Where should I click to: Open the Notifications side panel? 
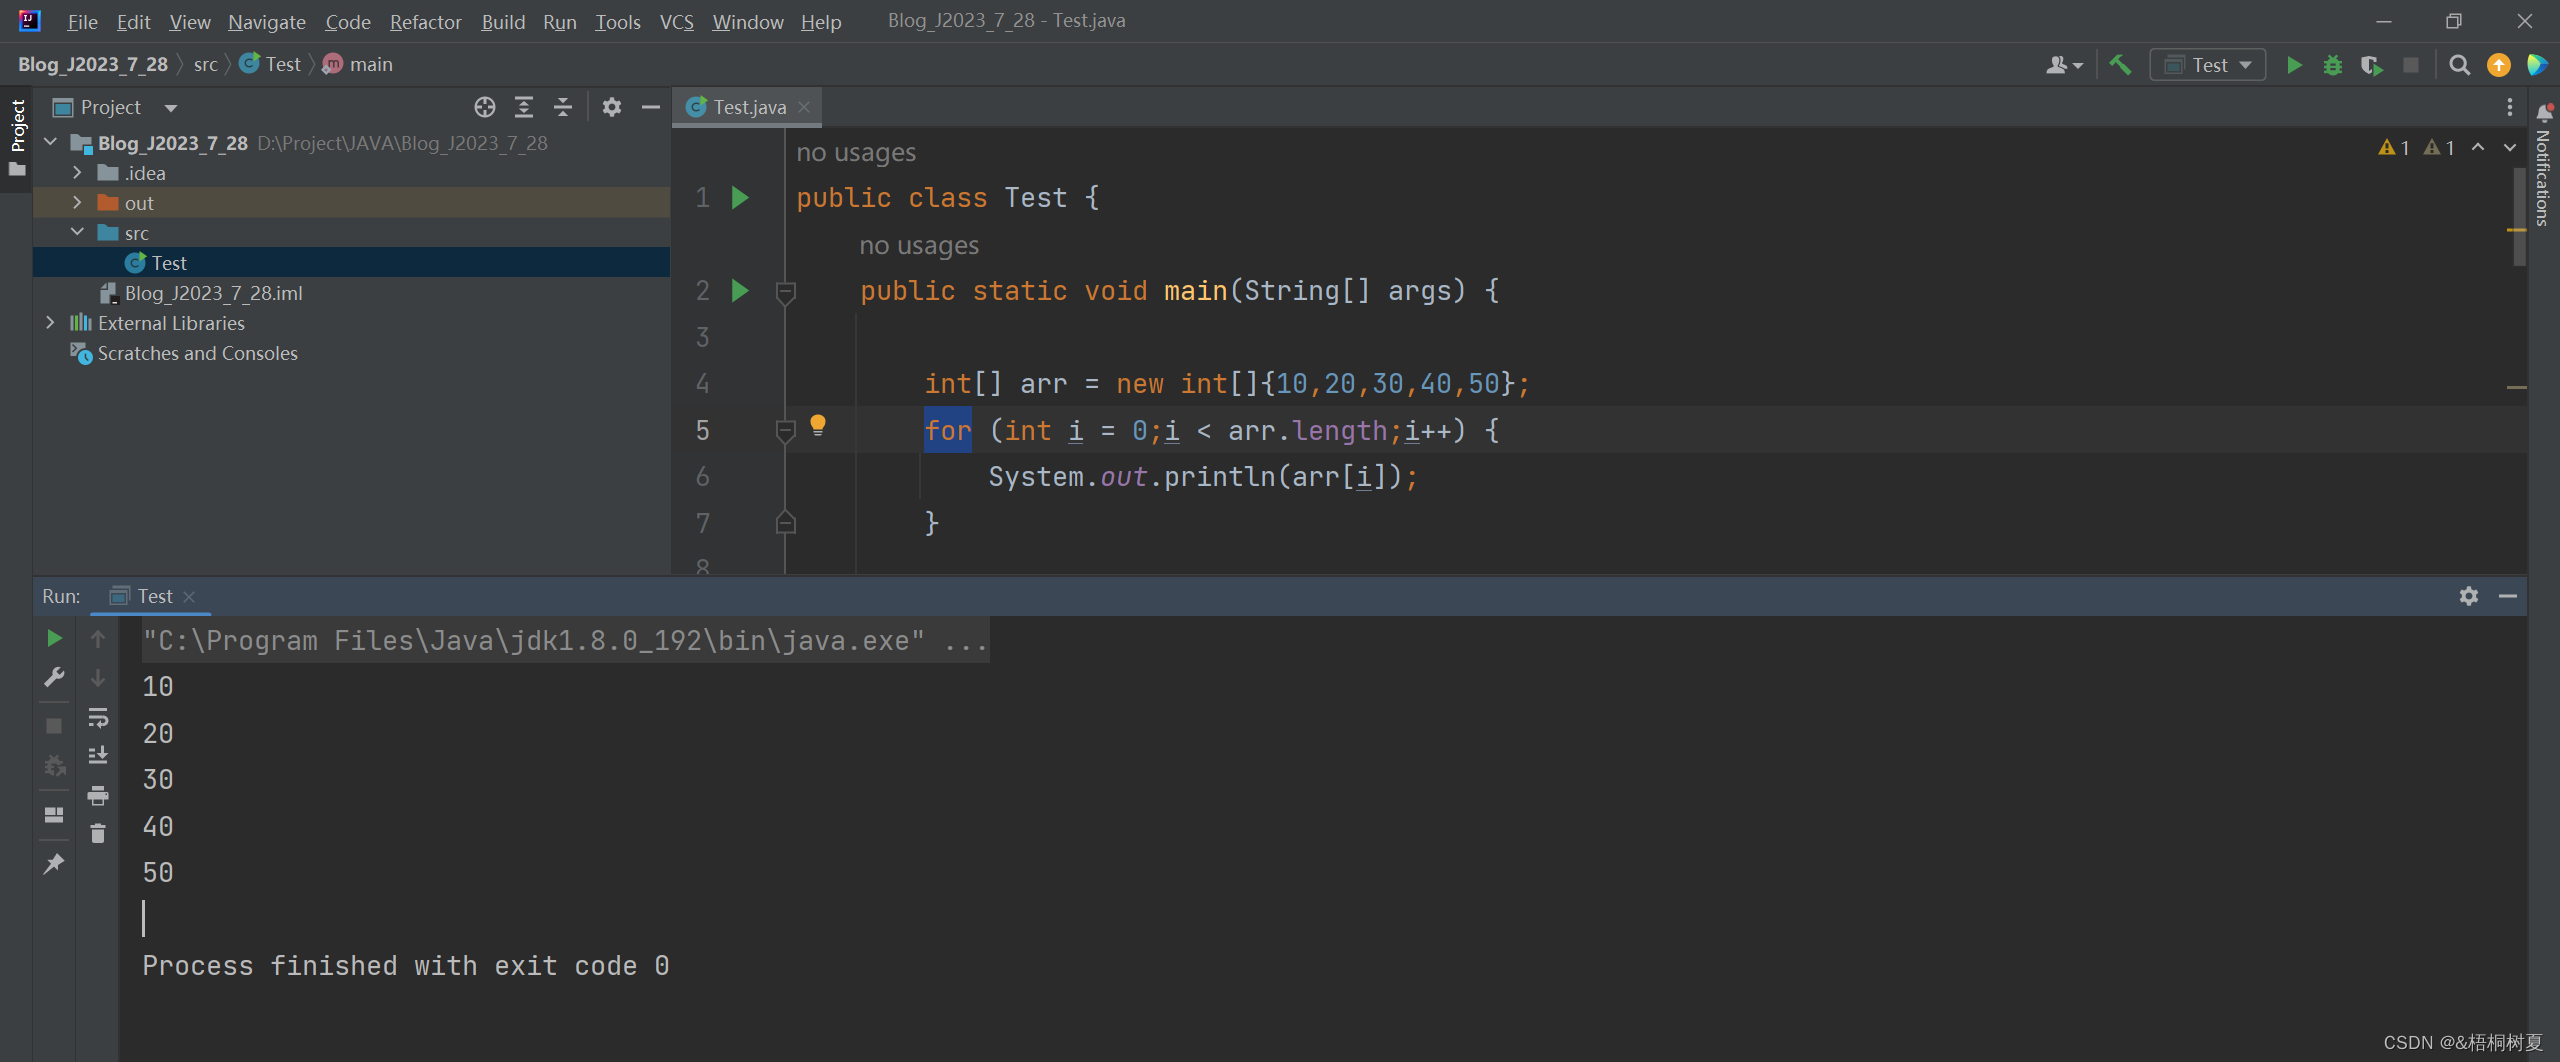pos(2543,166)
